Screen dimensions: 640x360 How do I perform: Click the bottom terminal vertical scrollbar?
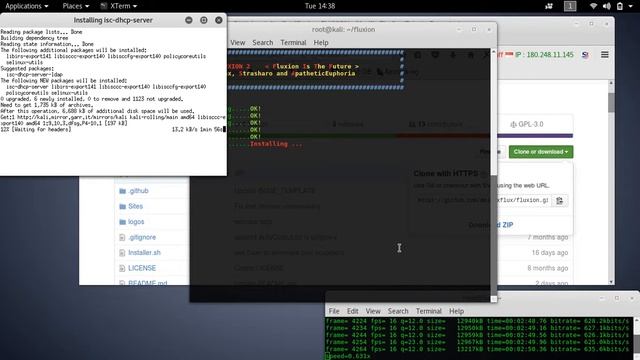tap(637, 339)
